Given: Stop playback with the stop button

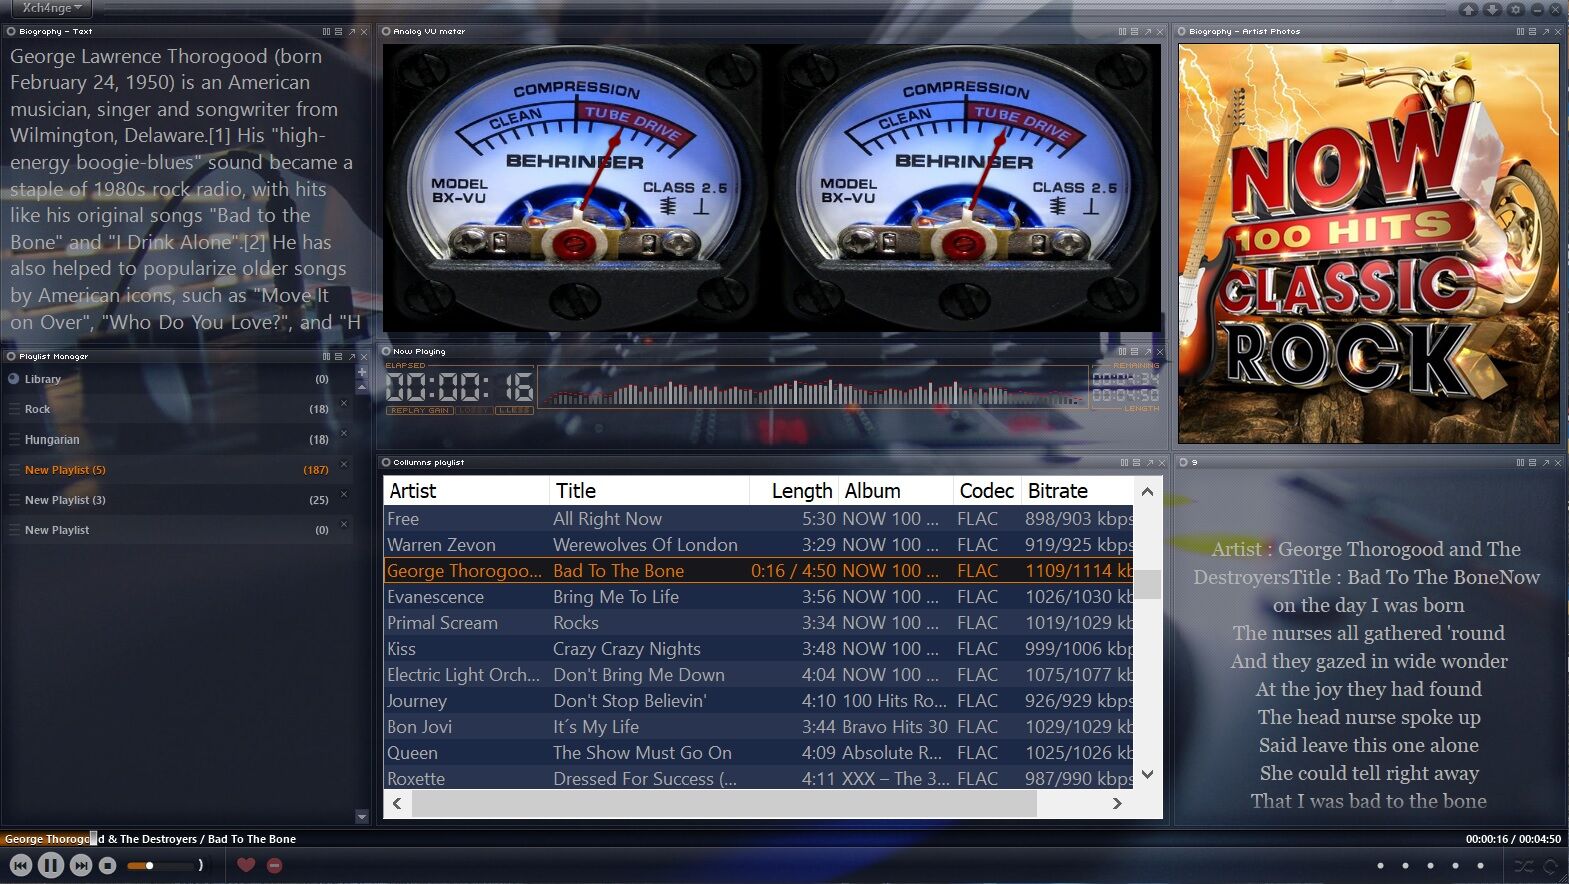Looking at the screenshot, I should tap(107, 866).
